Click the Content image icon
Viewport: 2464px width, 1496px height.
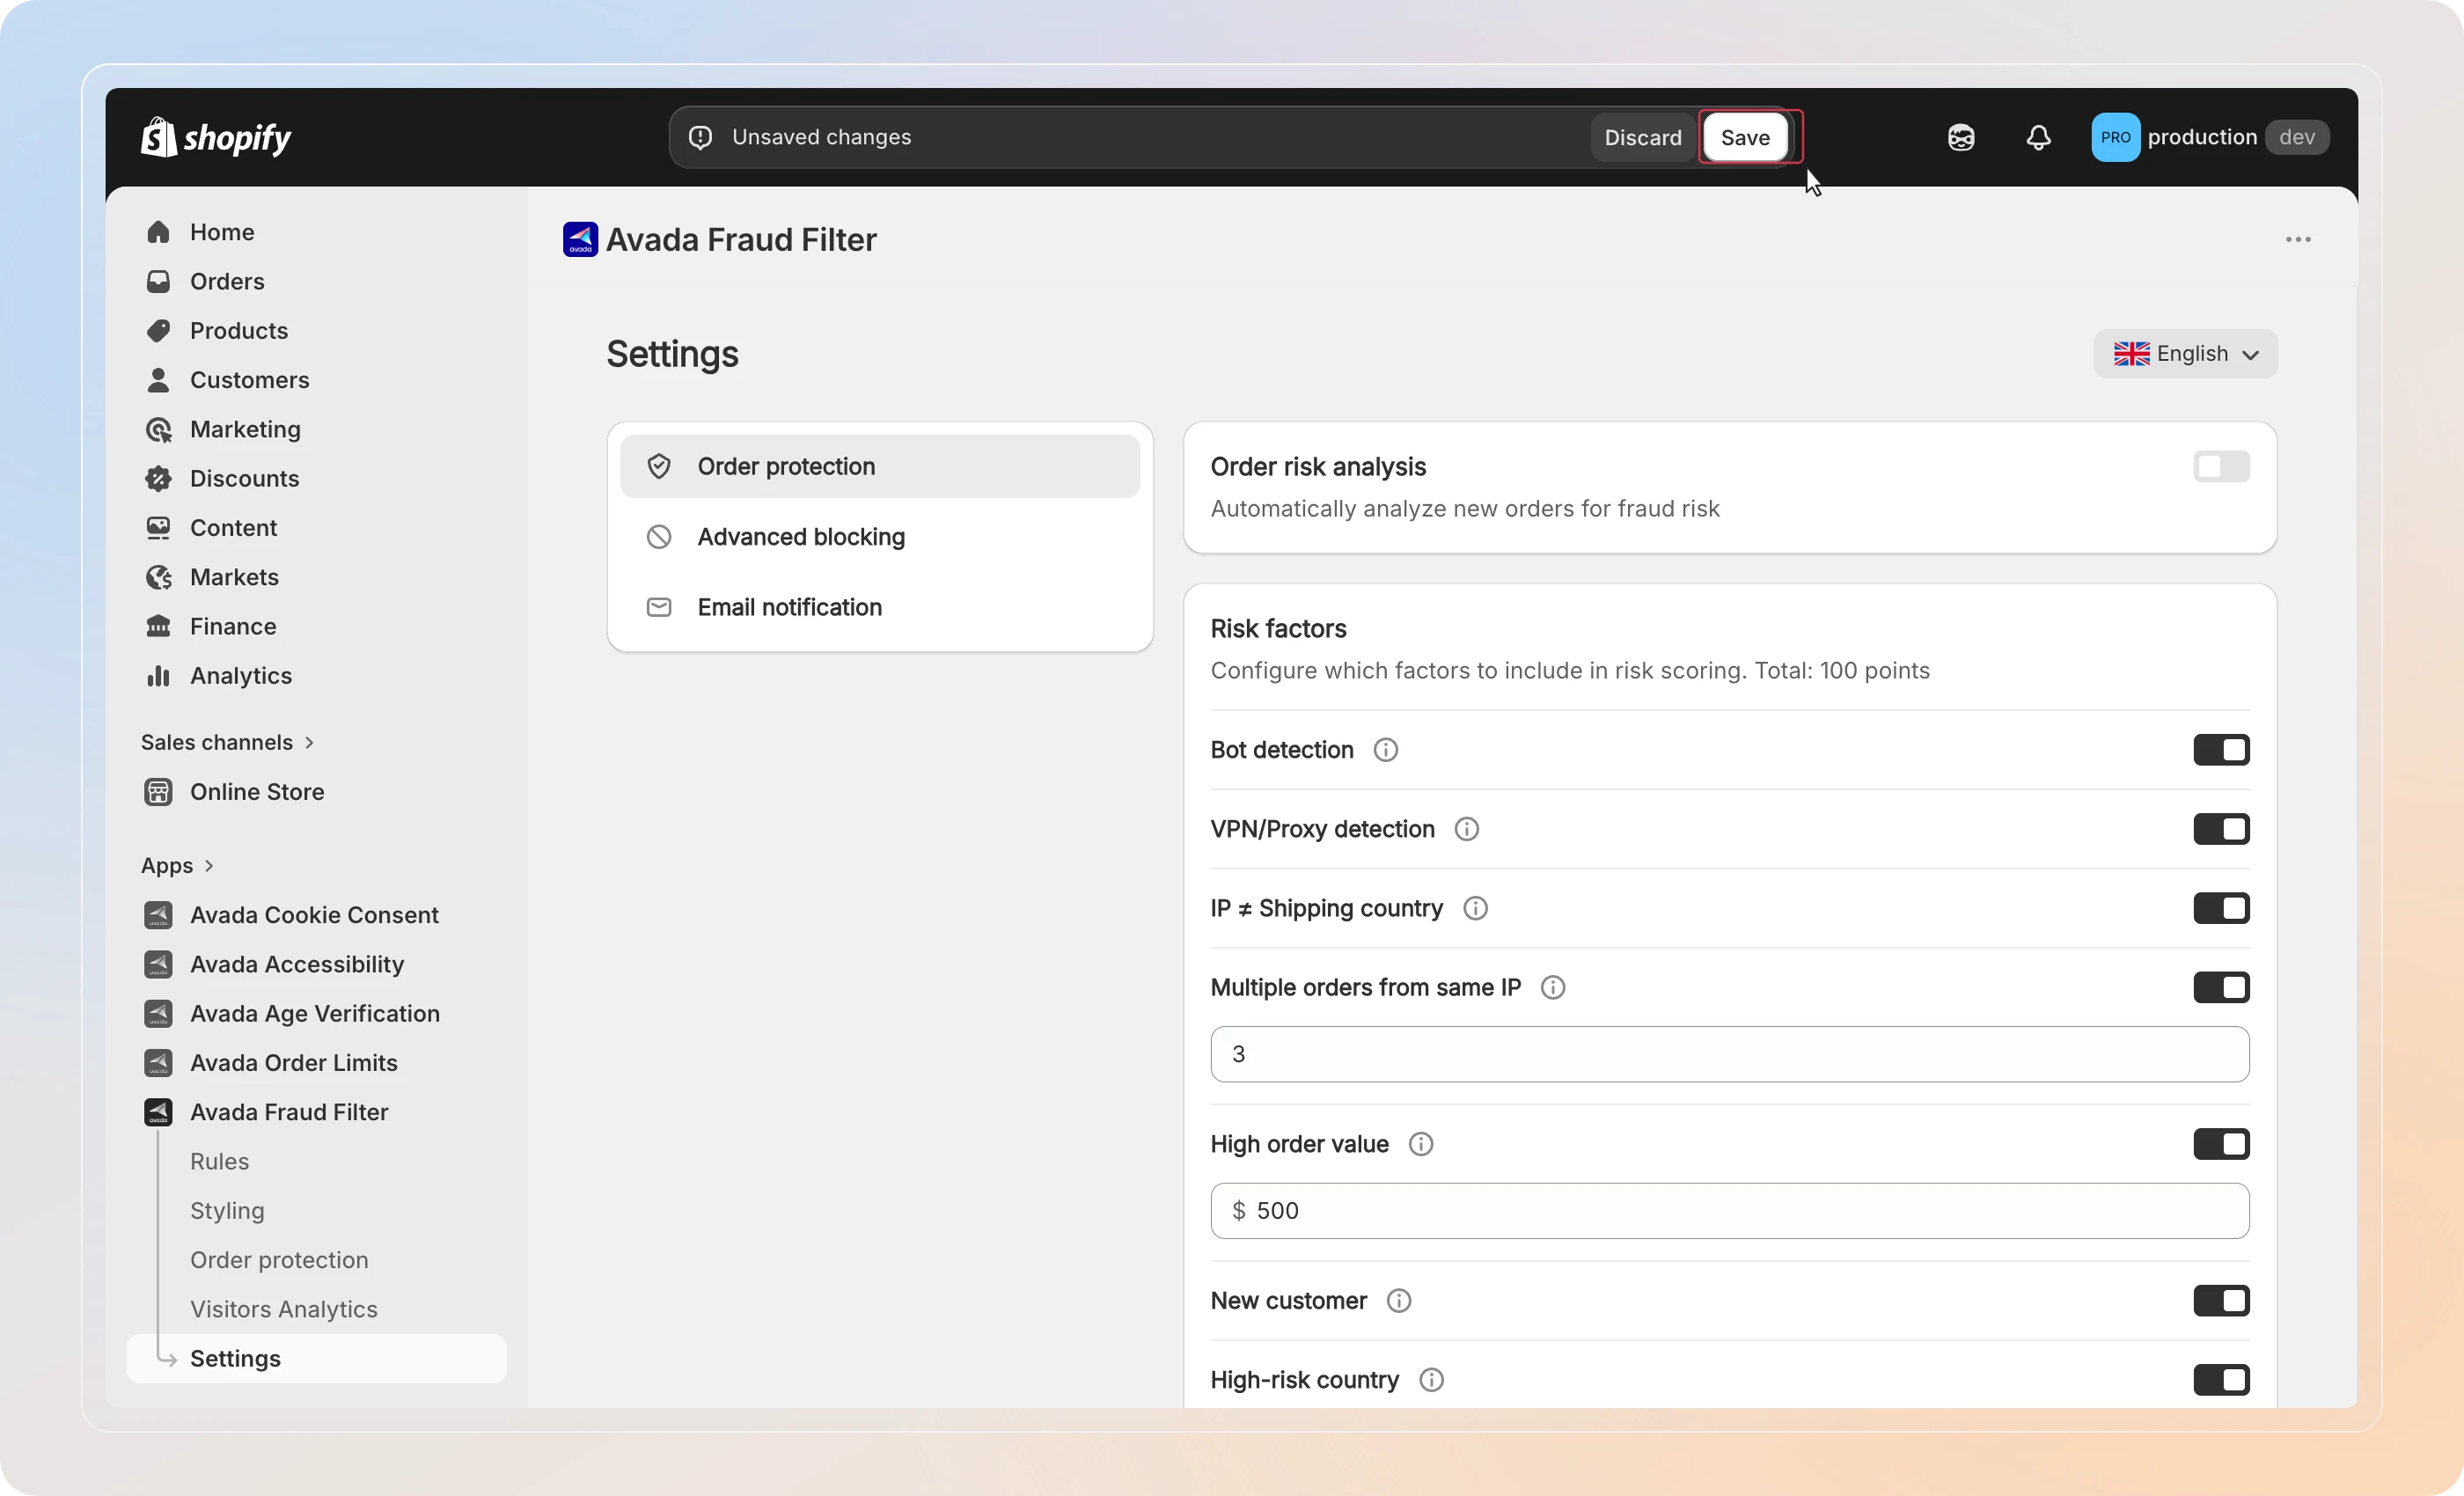[158, 528]
